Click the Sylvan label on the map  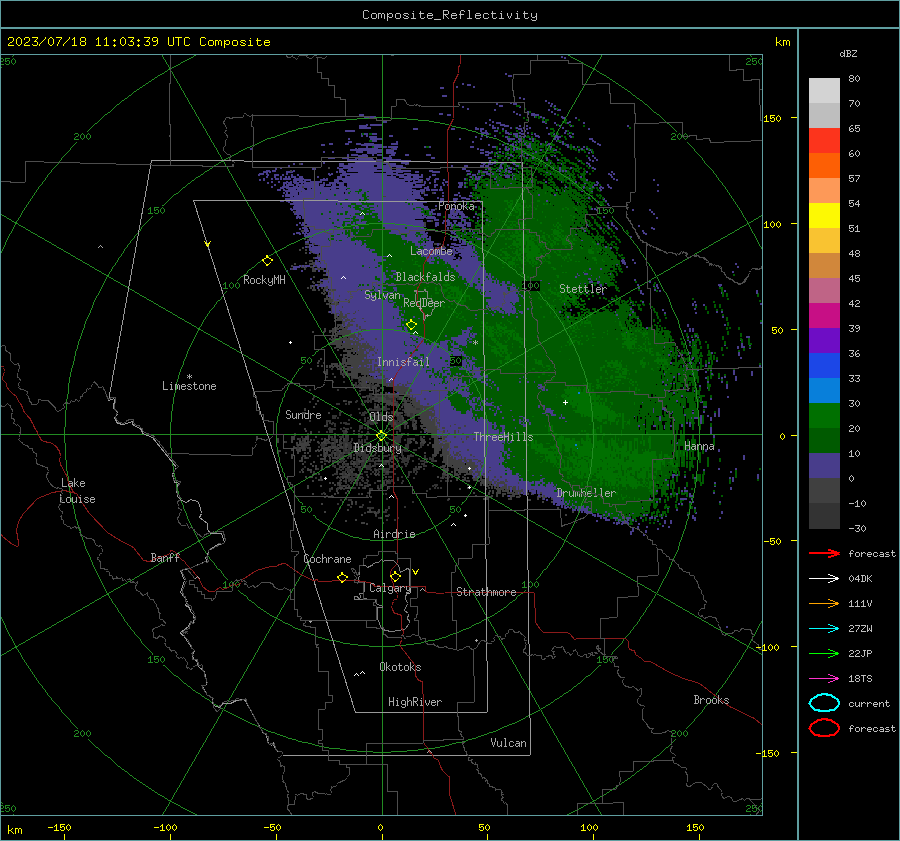tap(382, 296)
